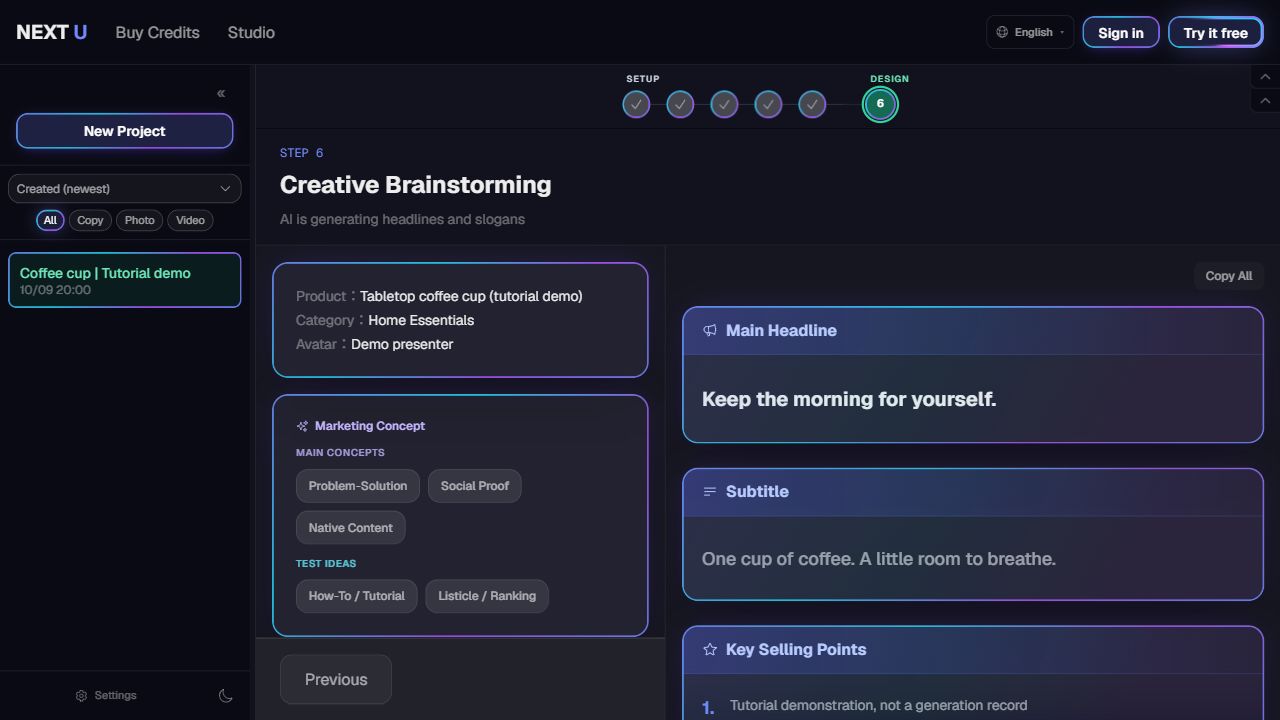Screen dimensions: 1280x720
Task: Click the lower chevron-up button at top right
Action: point(1265,101)
